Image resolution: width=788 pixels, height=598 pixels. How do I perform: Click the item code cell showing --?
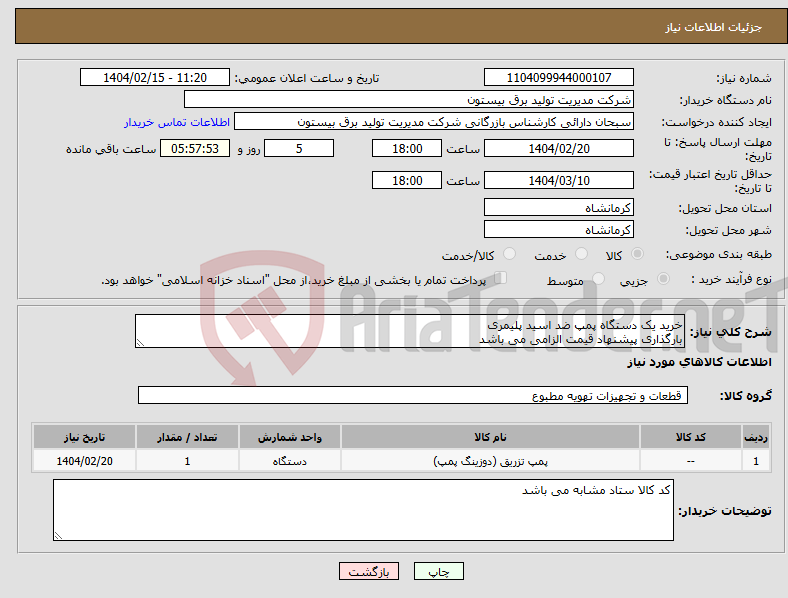pos(691,461)
